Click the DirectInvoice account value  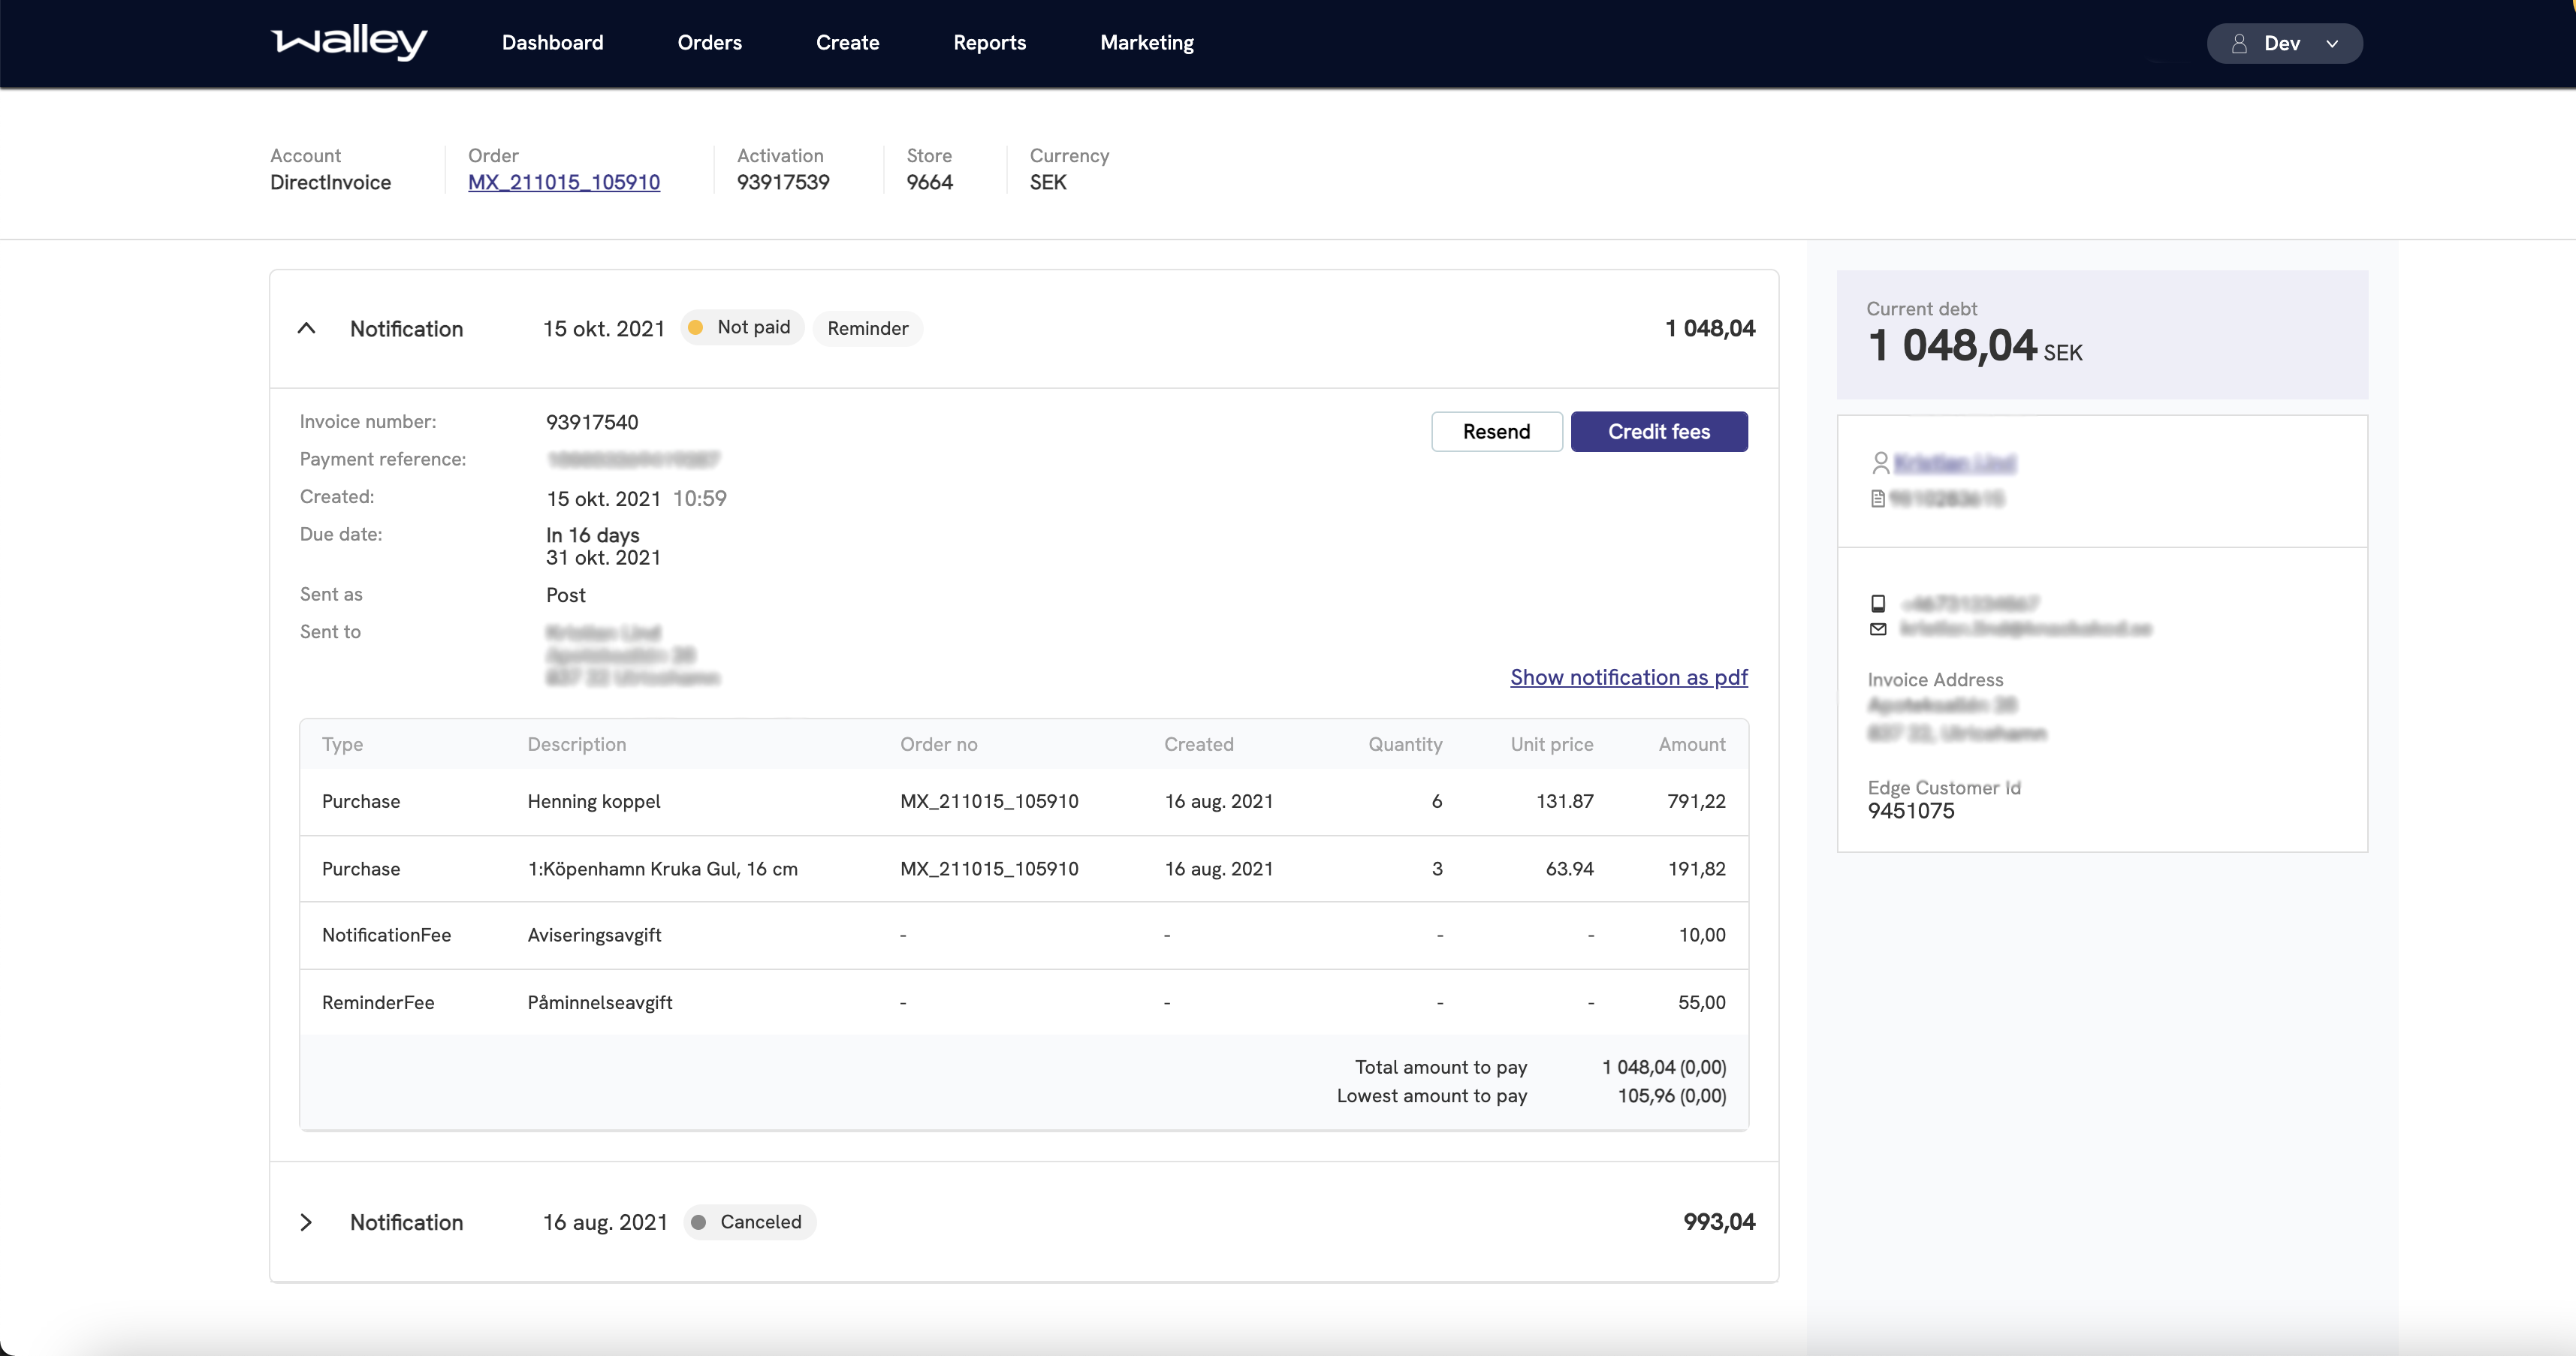[330, 182]
